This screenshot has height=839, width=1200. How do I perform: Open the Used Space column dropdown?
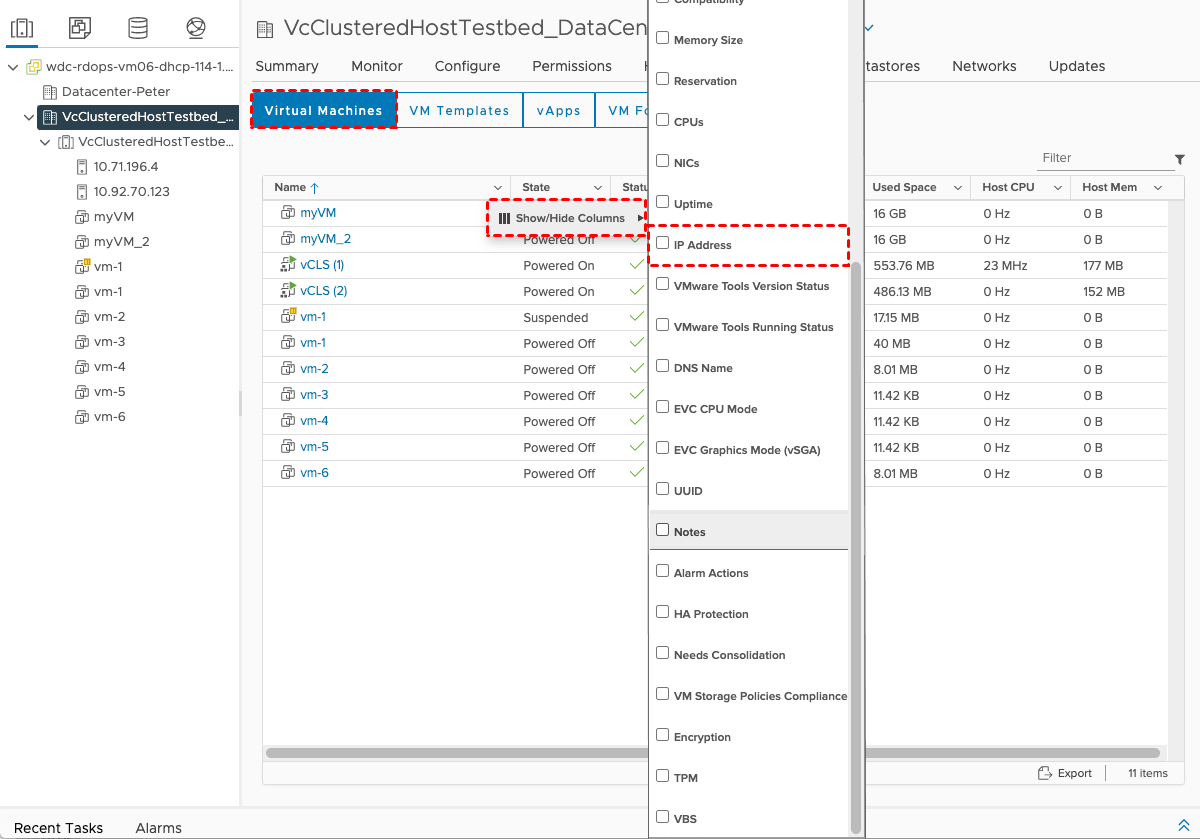tap(957, 188)
